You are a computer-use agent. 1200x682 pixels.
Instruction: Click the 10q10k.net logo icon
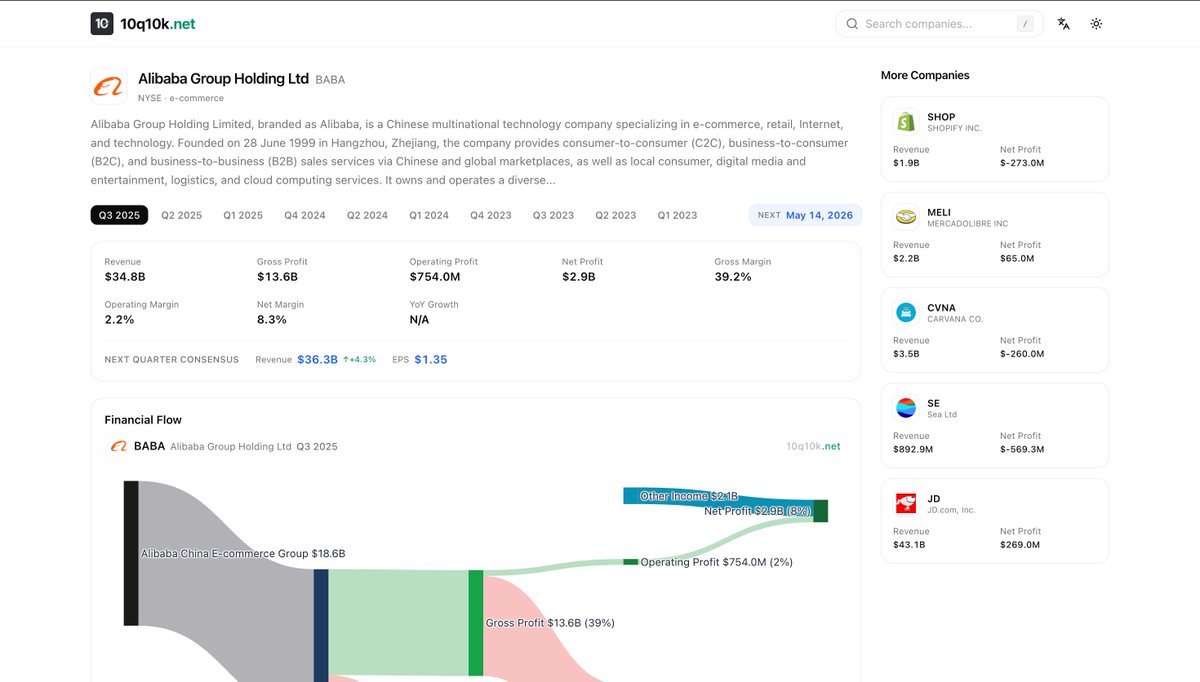(102, 24)
